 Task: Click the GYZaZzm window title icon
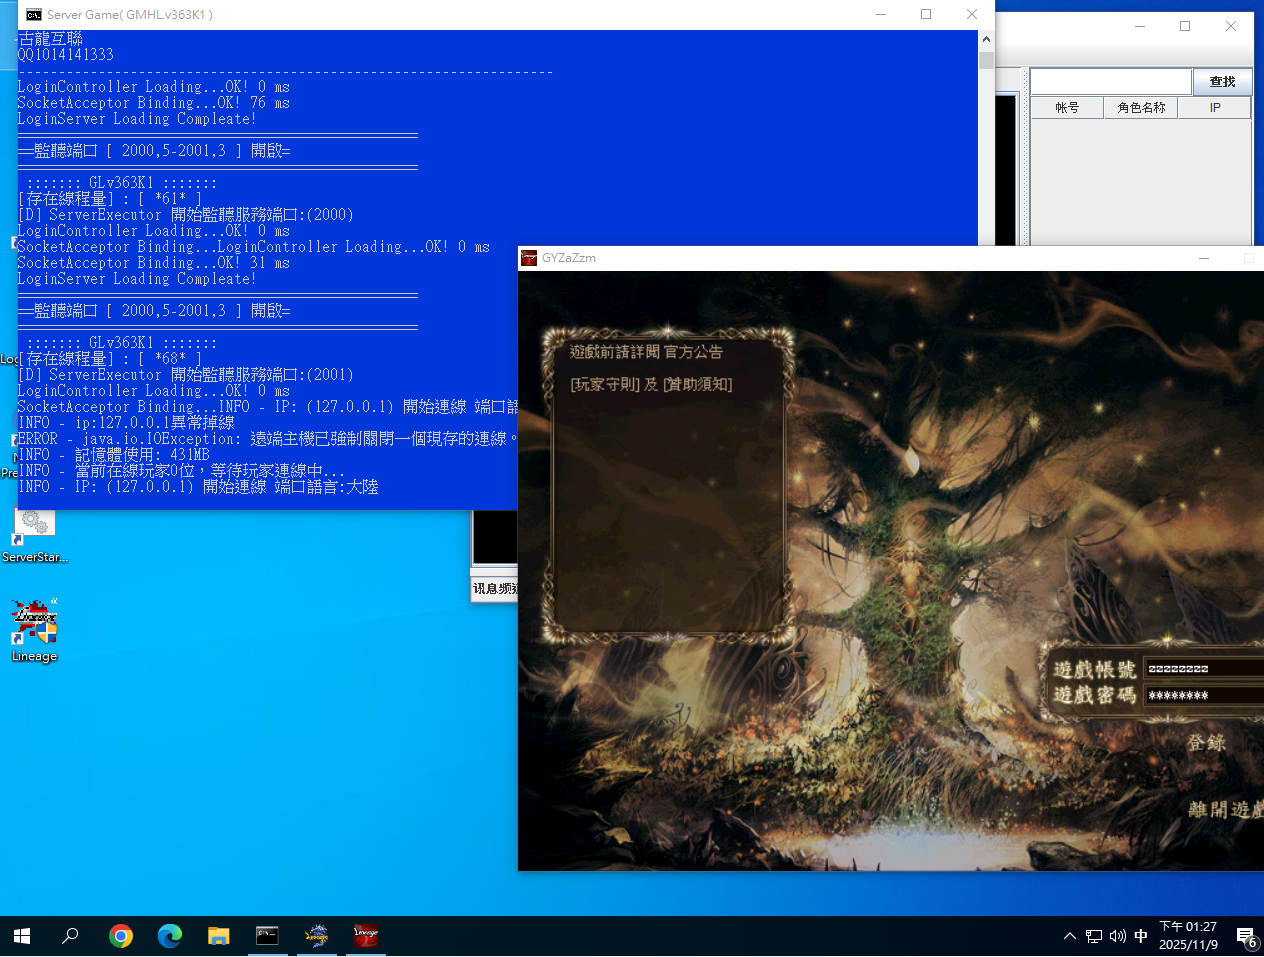click(530, 257)
